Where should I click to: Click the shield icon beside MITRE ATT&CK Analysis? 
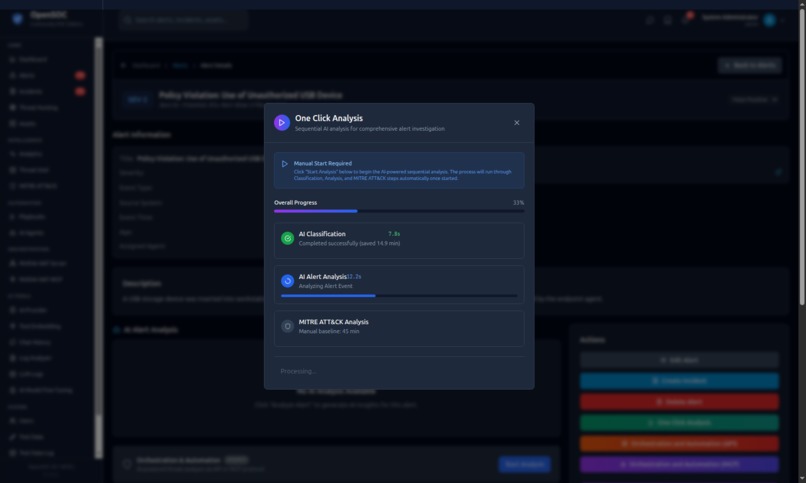point(287,326)
